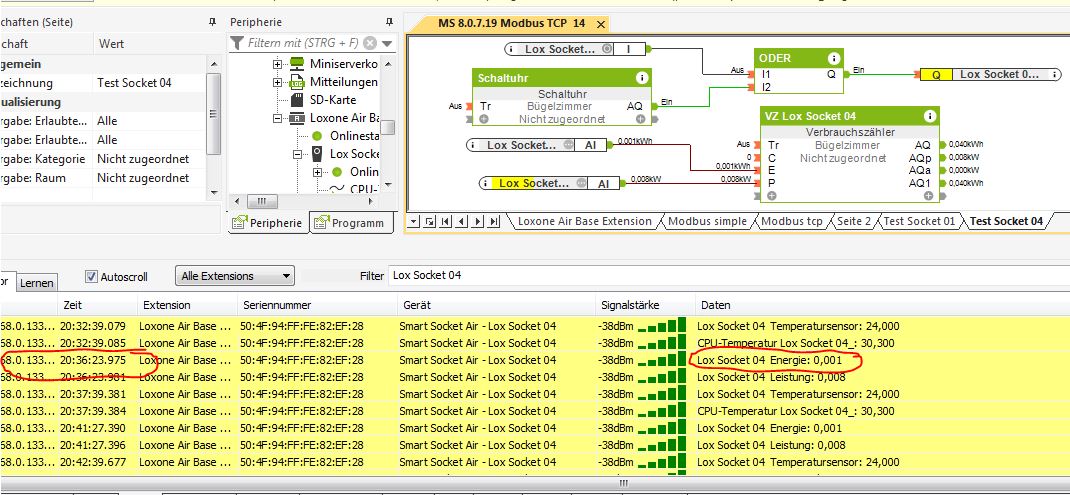The width and height of the screenshot is (1070, 495).
Task: Jump to last page tab arrow
Action: pos(495,221)
